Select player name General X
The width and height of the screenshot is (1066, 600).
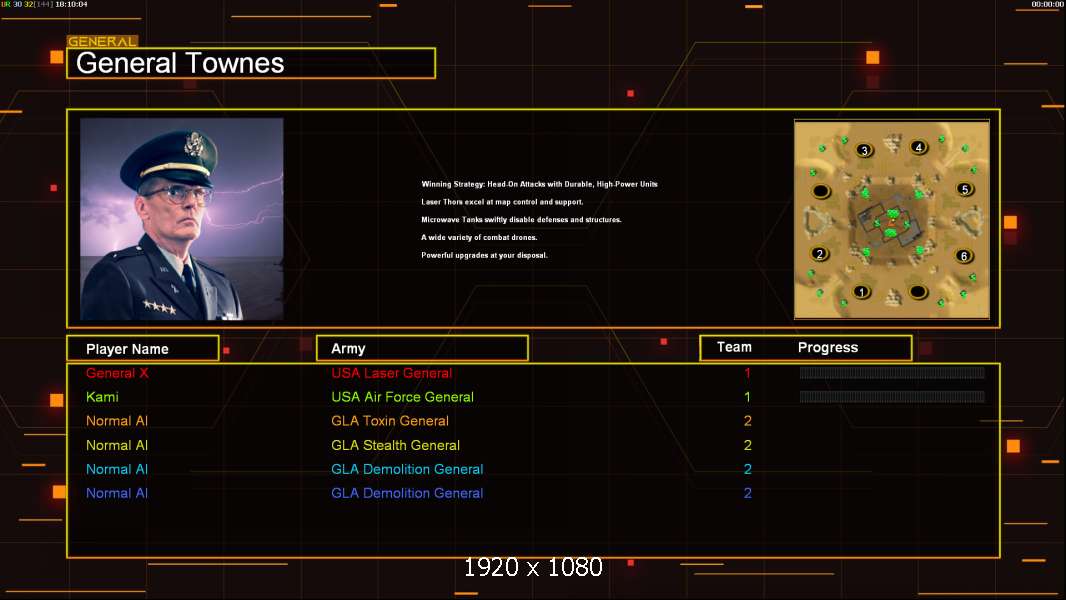pos(117,373)
